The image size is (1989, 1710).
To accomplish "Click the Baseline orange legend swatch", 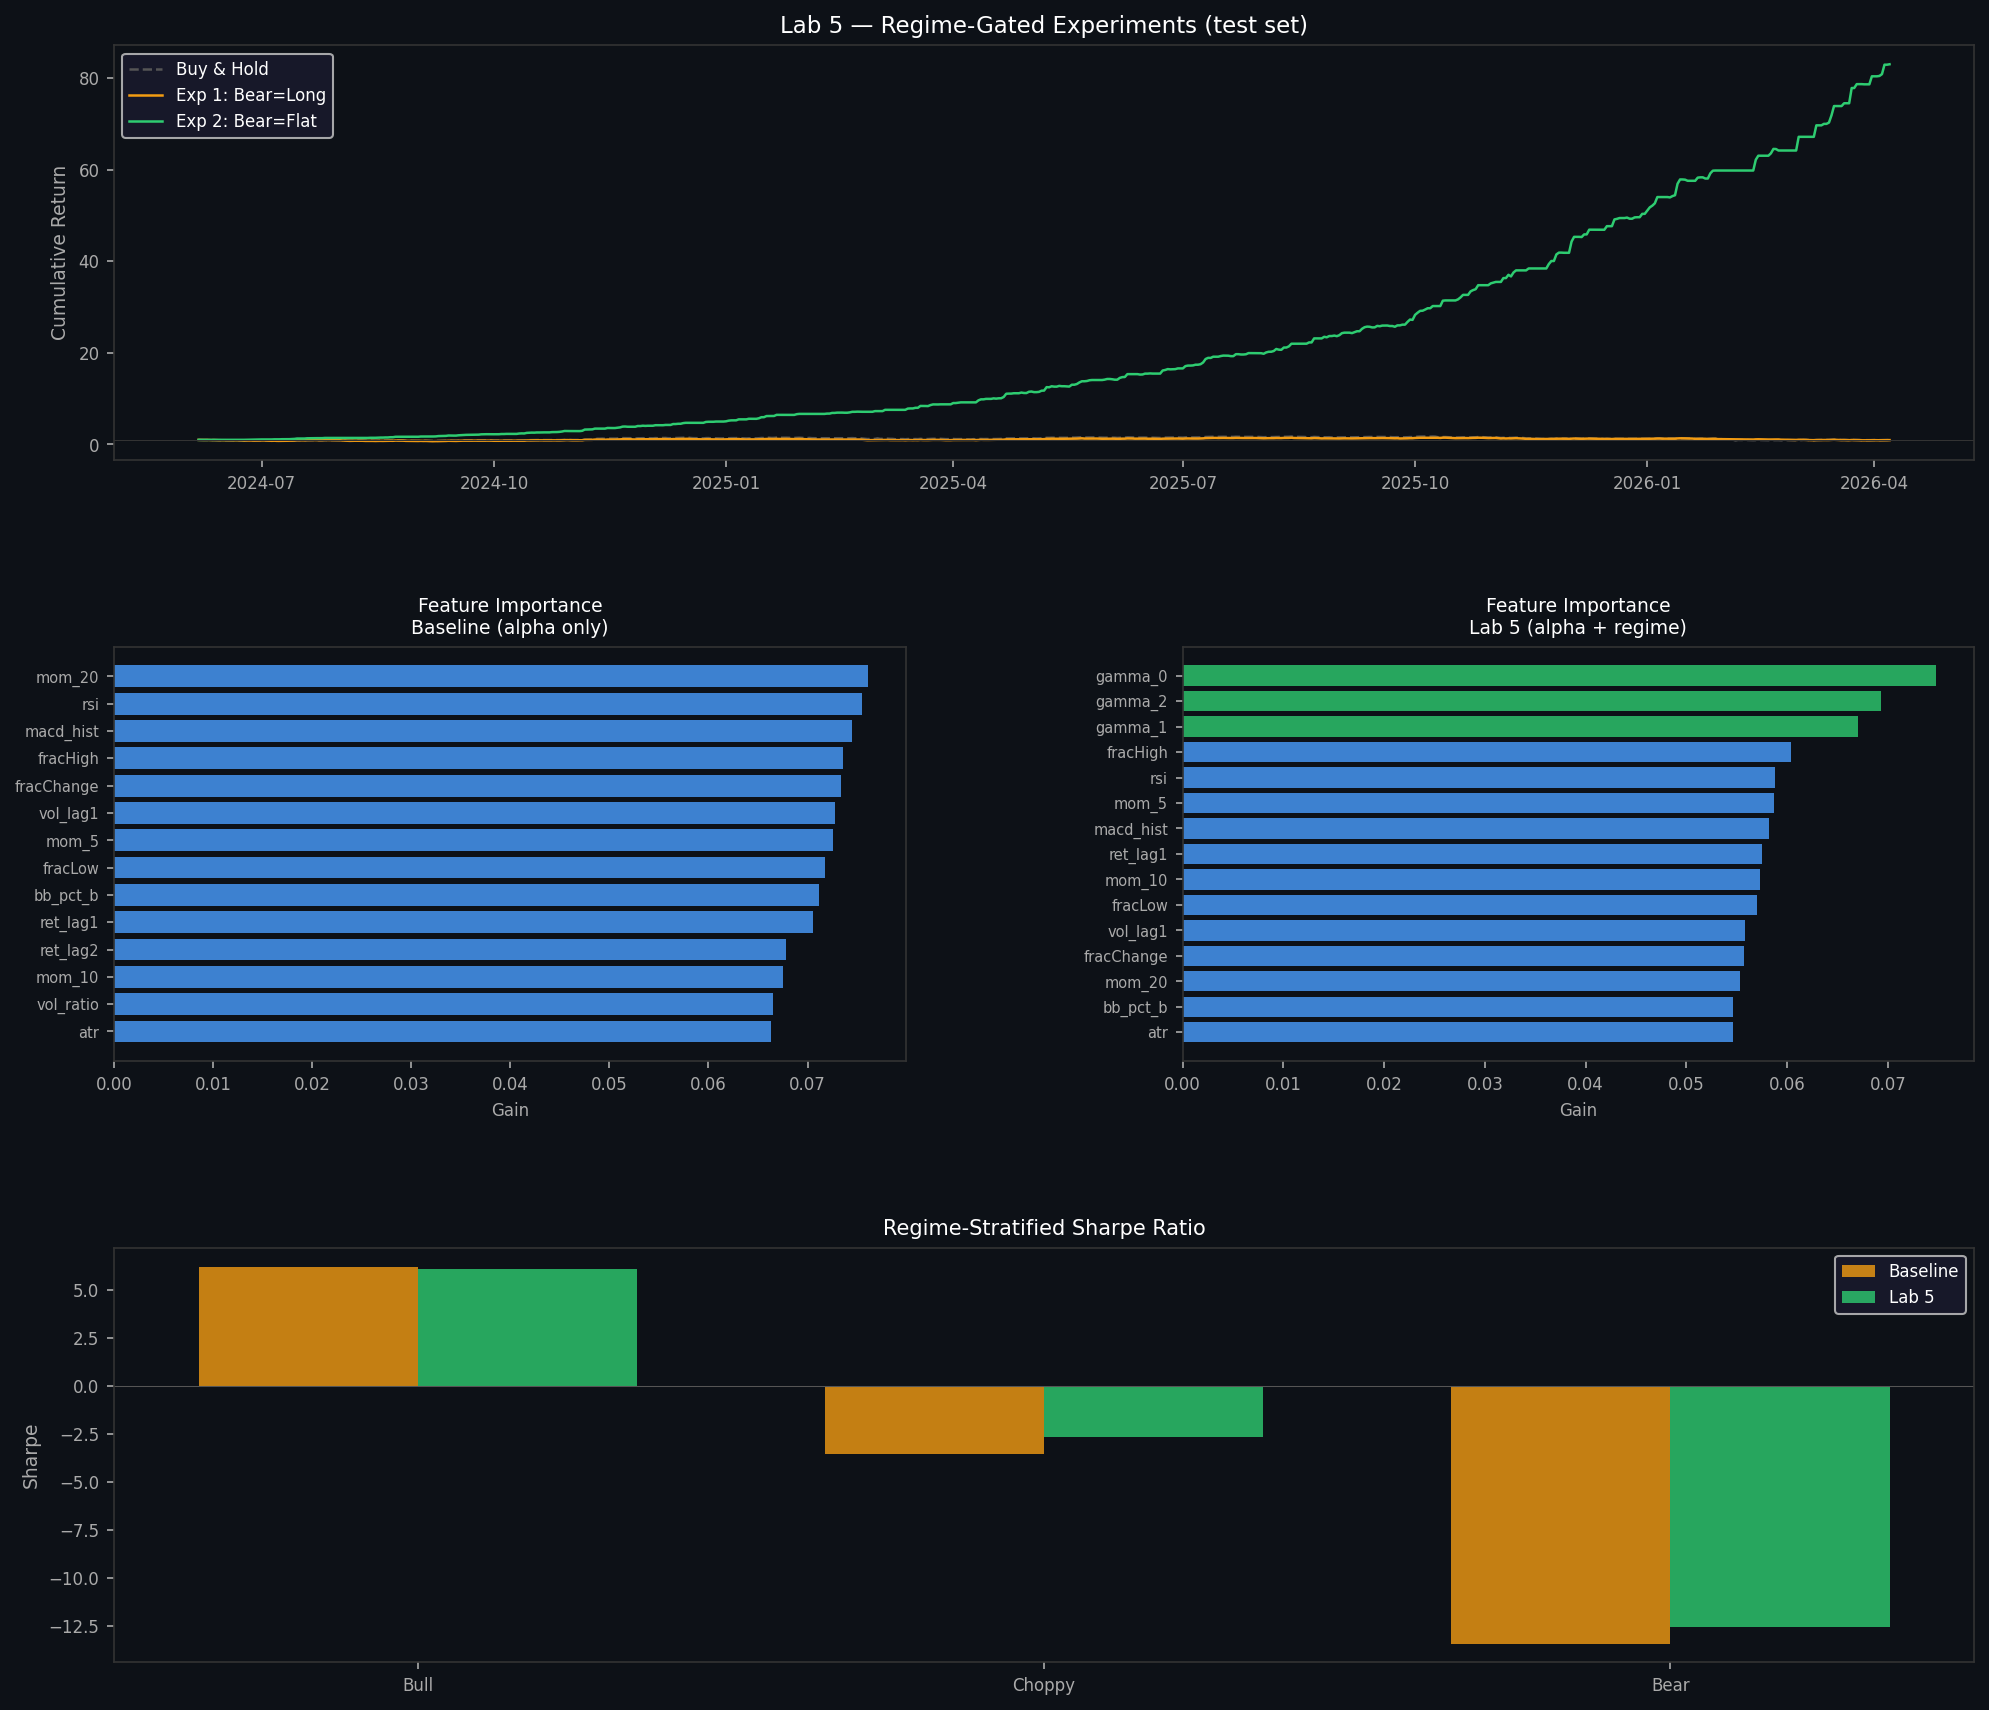I will (x=1859, y=1271).
